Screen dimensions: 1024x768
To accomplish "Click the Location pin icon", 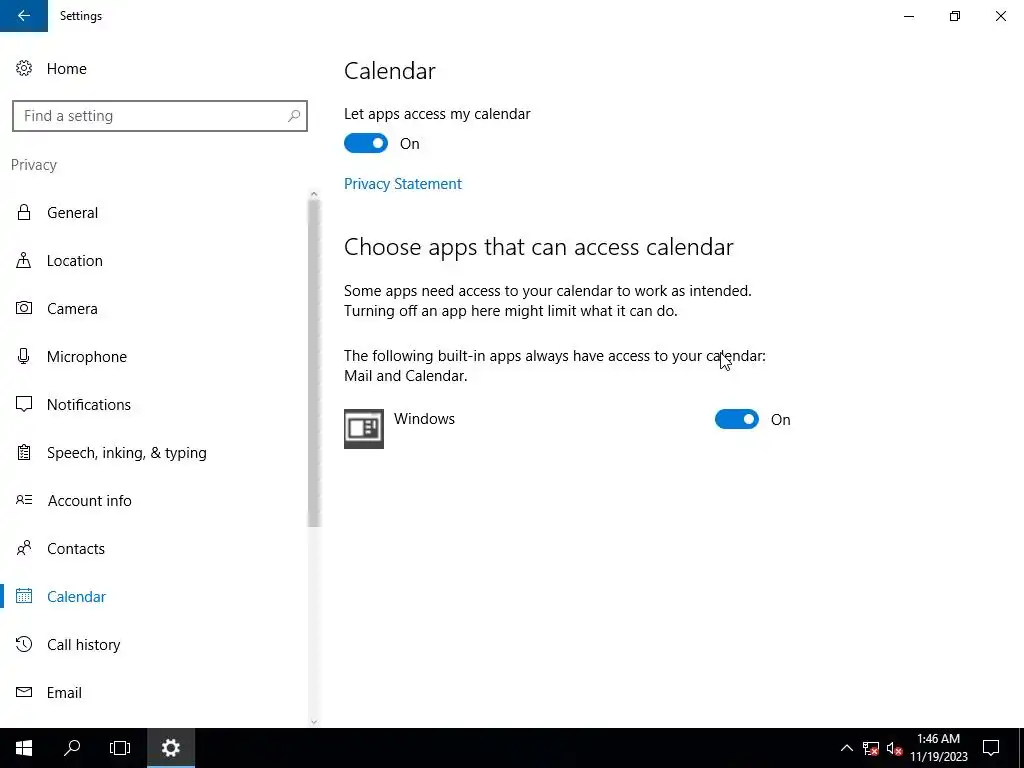I will 24,261.
